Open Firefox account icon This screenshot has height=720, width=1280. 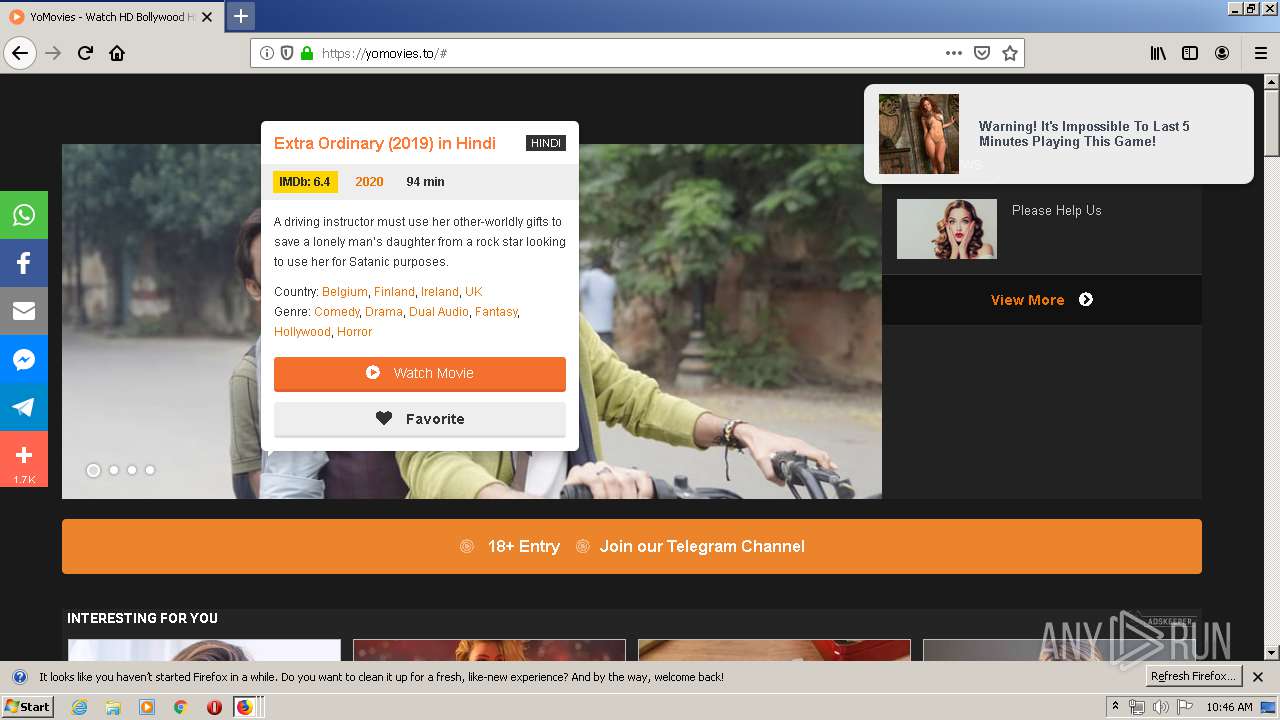[x=1222, y=53]
